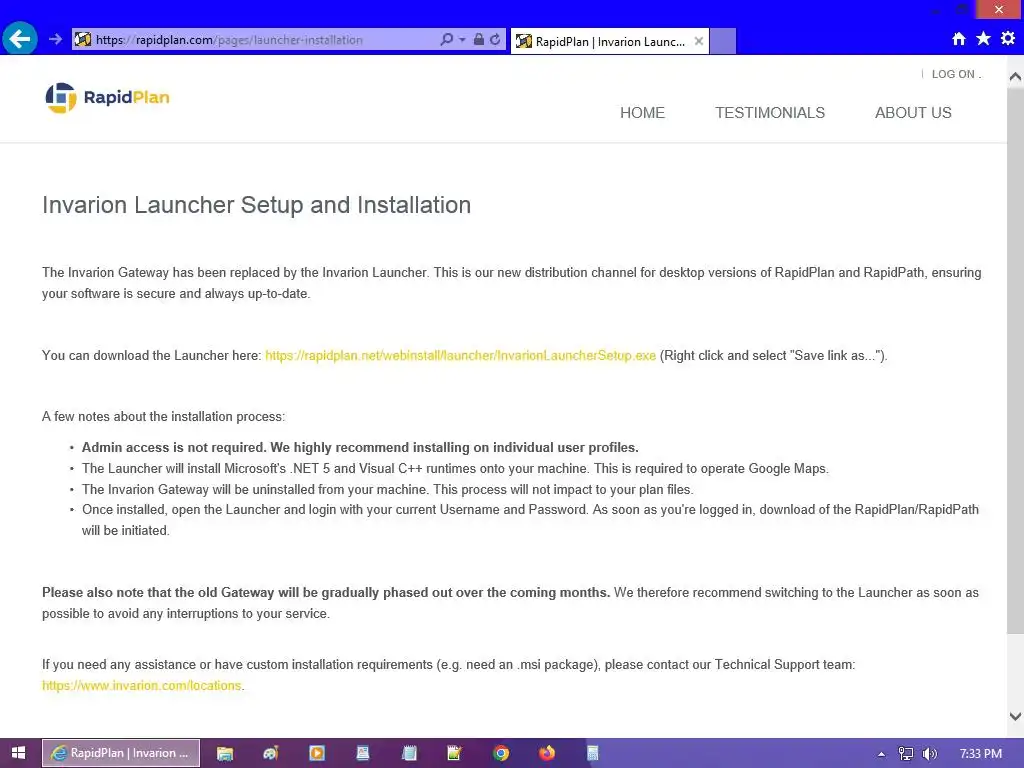
Task: Click the browser Back arrow button
Action: coord(20,39)
